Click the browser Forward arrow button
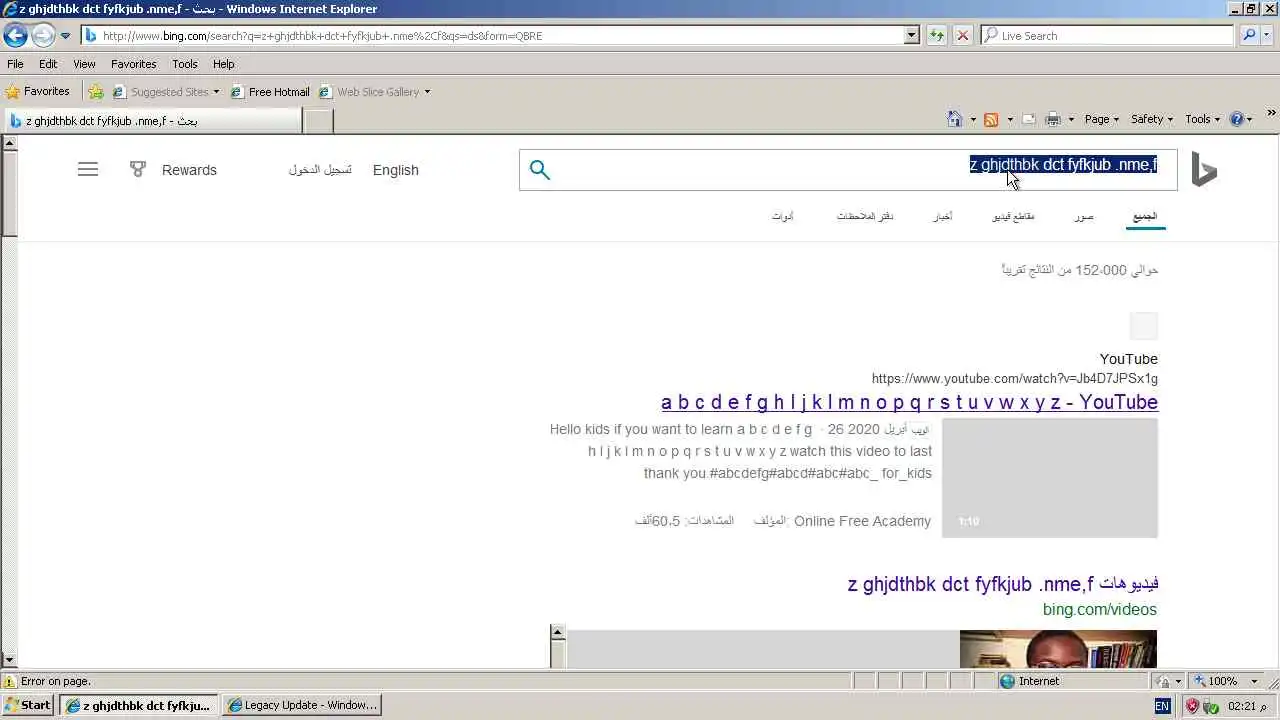Screen dimensions: 1280x720 pyautogui.click(x=43, y=35)
